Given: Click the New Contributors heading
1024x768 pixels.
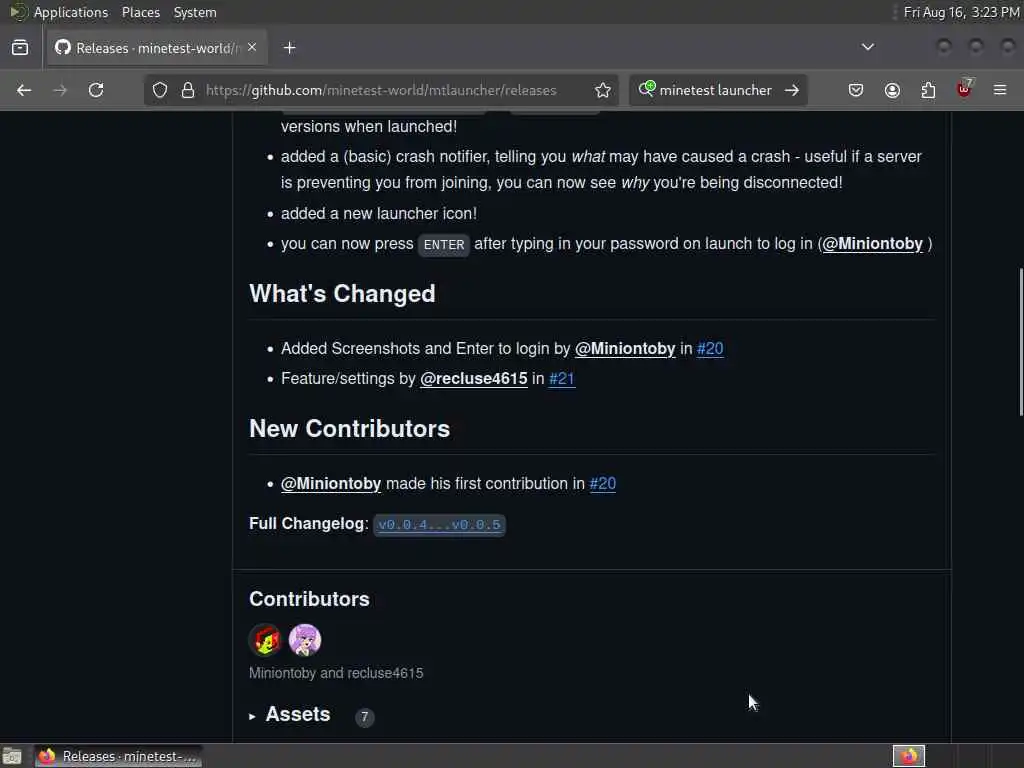Looking at the screenshot, I should pos(349,429).
